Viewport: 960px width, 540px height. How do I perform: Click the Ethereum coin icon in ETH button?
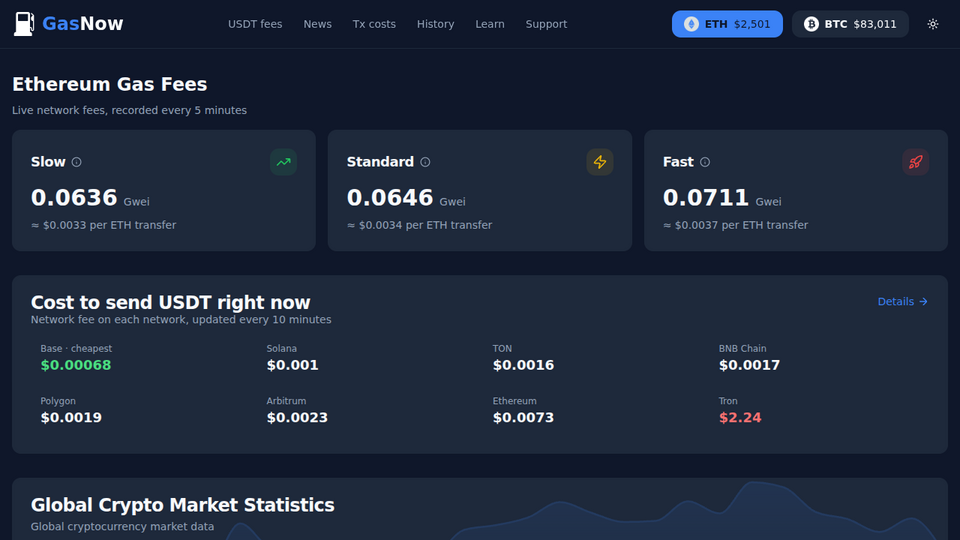click(691, 24)
